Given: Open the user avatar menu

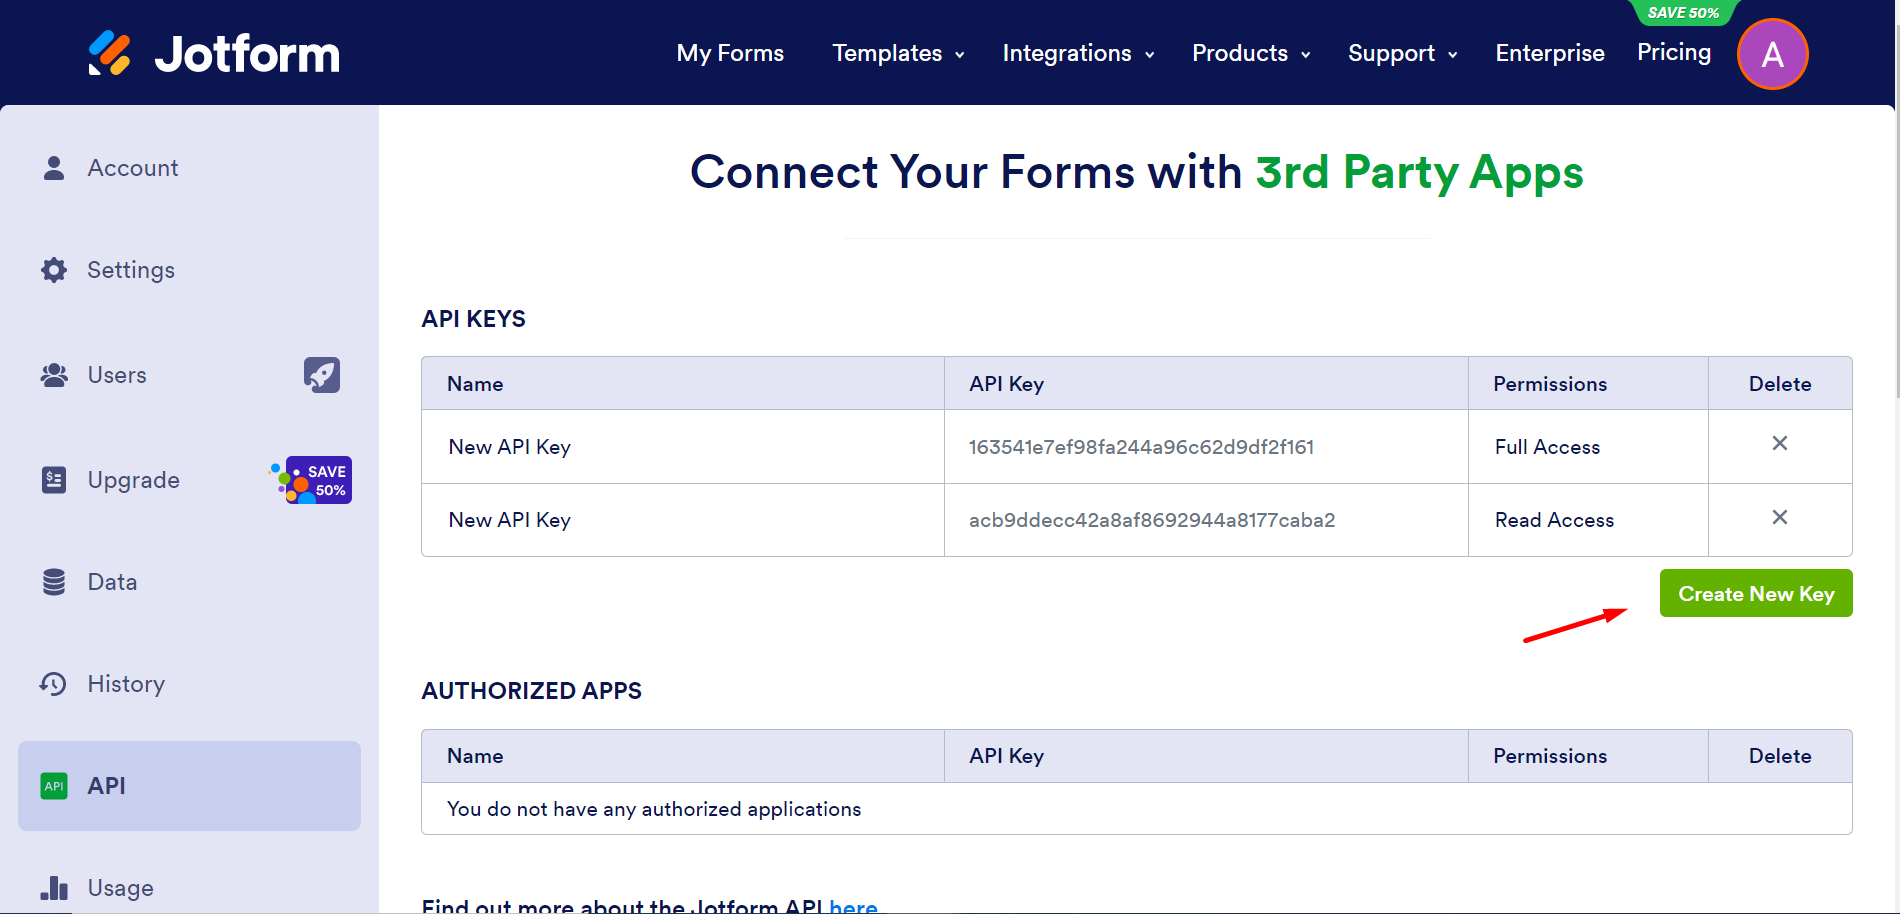Looking at the screenshot, I should pos(1772,54).
